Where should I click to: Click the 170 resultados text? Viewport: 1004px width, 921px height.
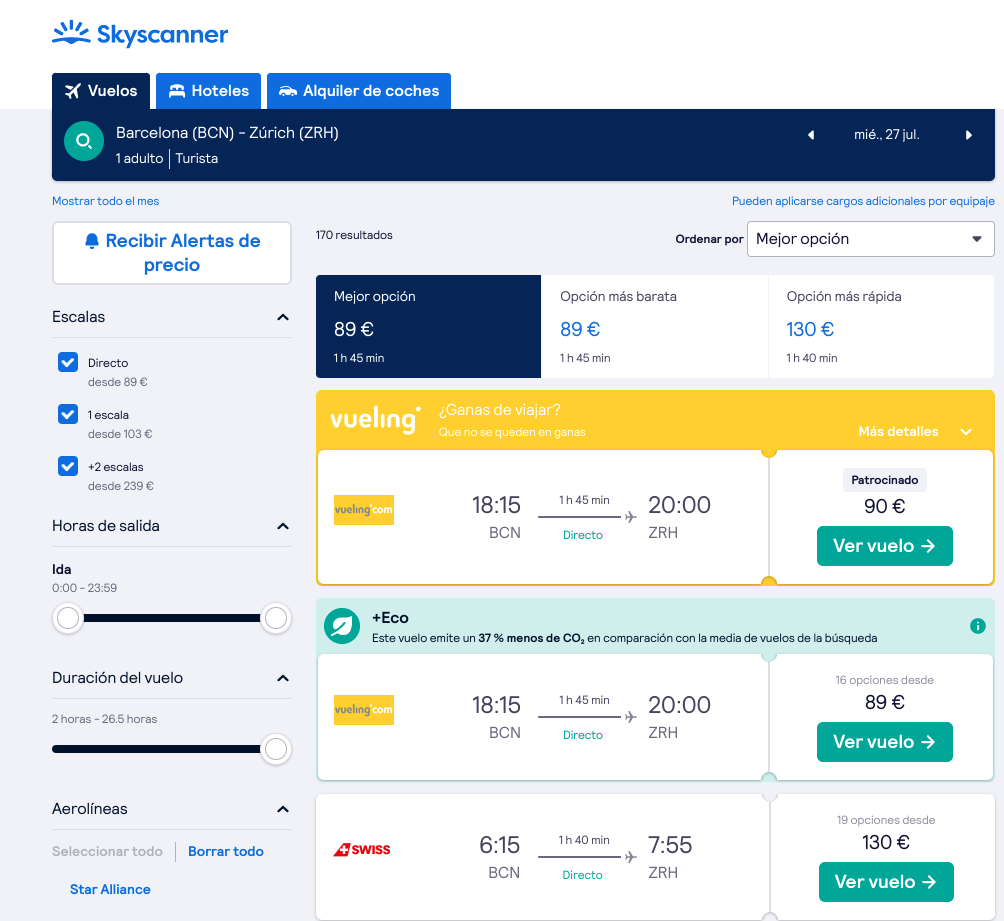pos(354,235)
